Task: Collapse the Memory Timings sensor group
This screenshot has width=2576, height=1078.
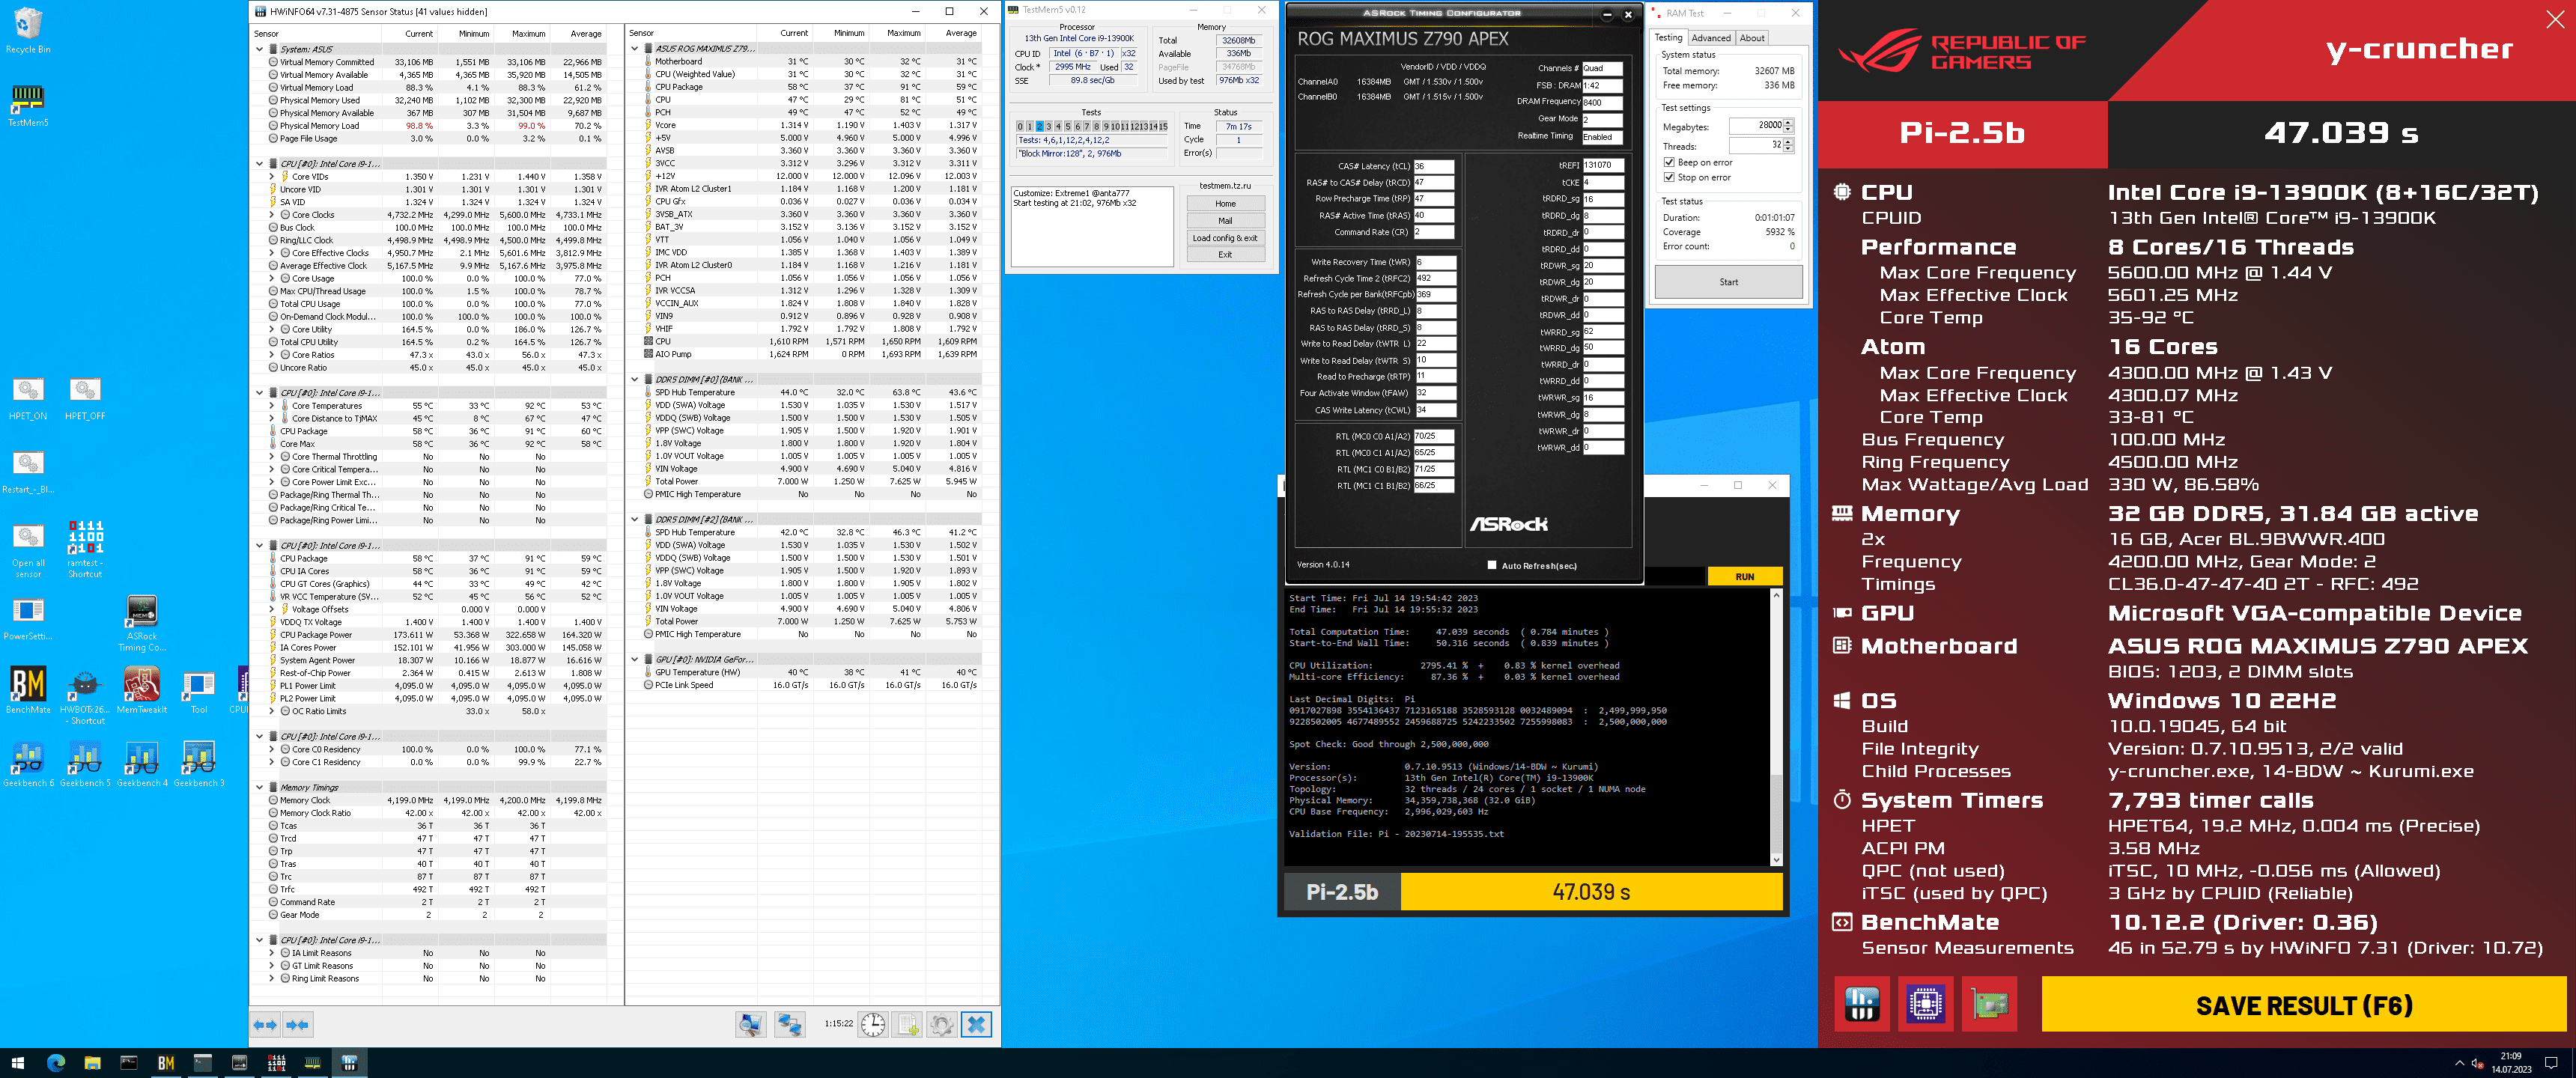Action: 260,787
